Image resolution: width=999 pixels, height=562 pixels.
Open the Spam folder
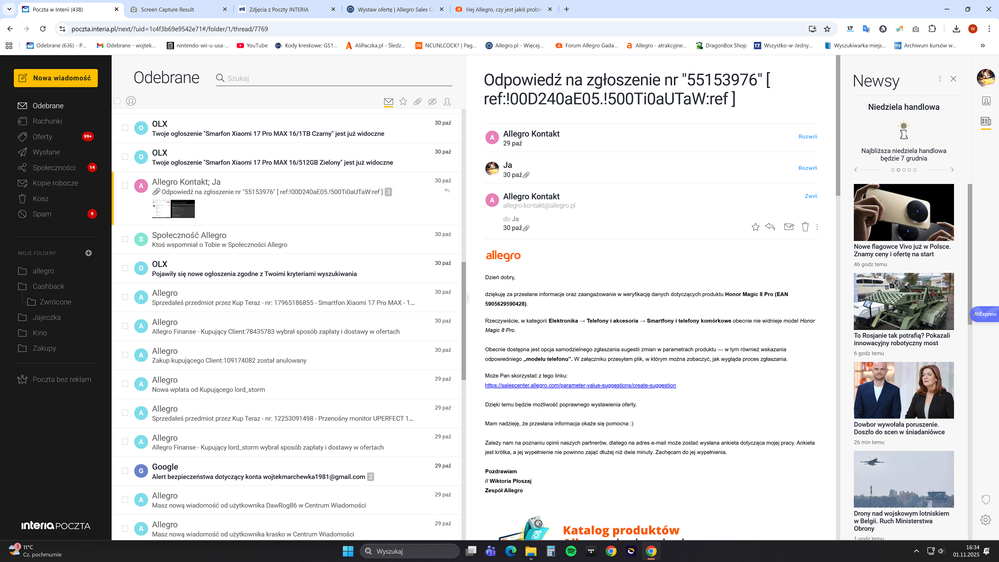click(42, 214)
